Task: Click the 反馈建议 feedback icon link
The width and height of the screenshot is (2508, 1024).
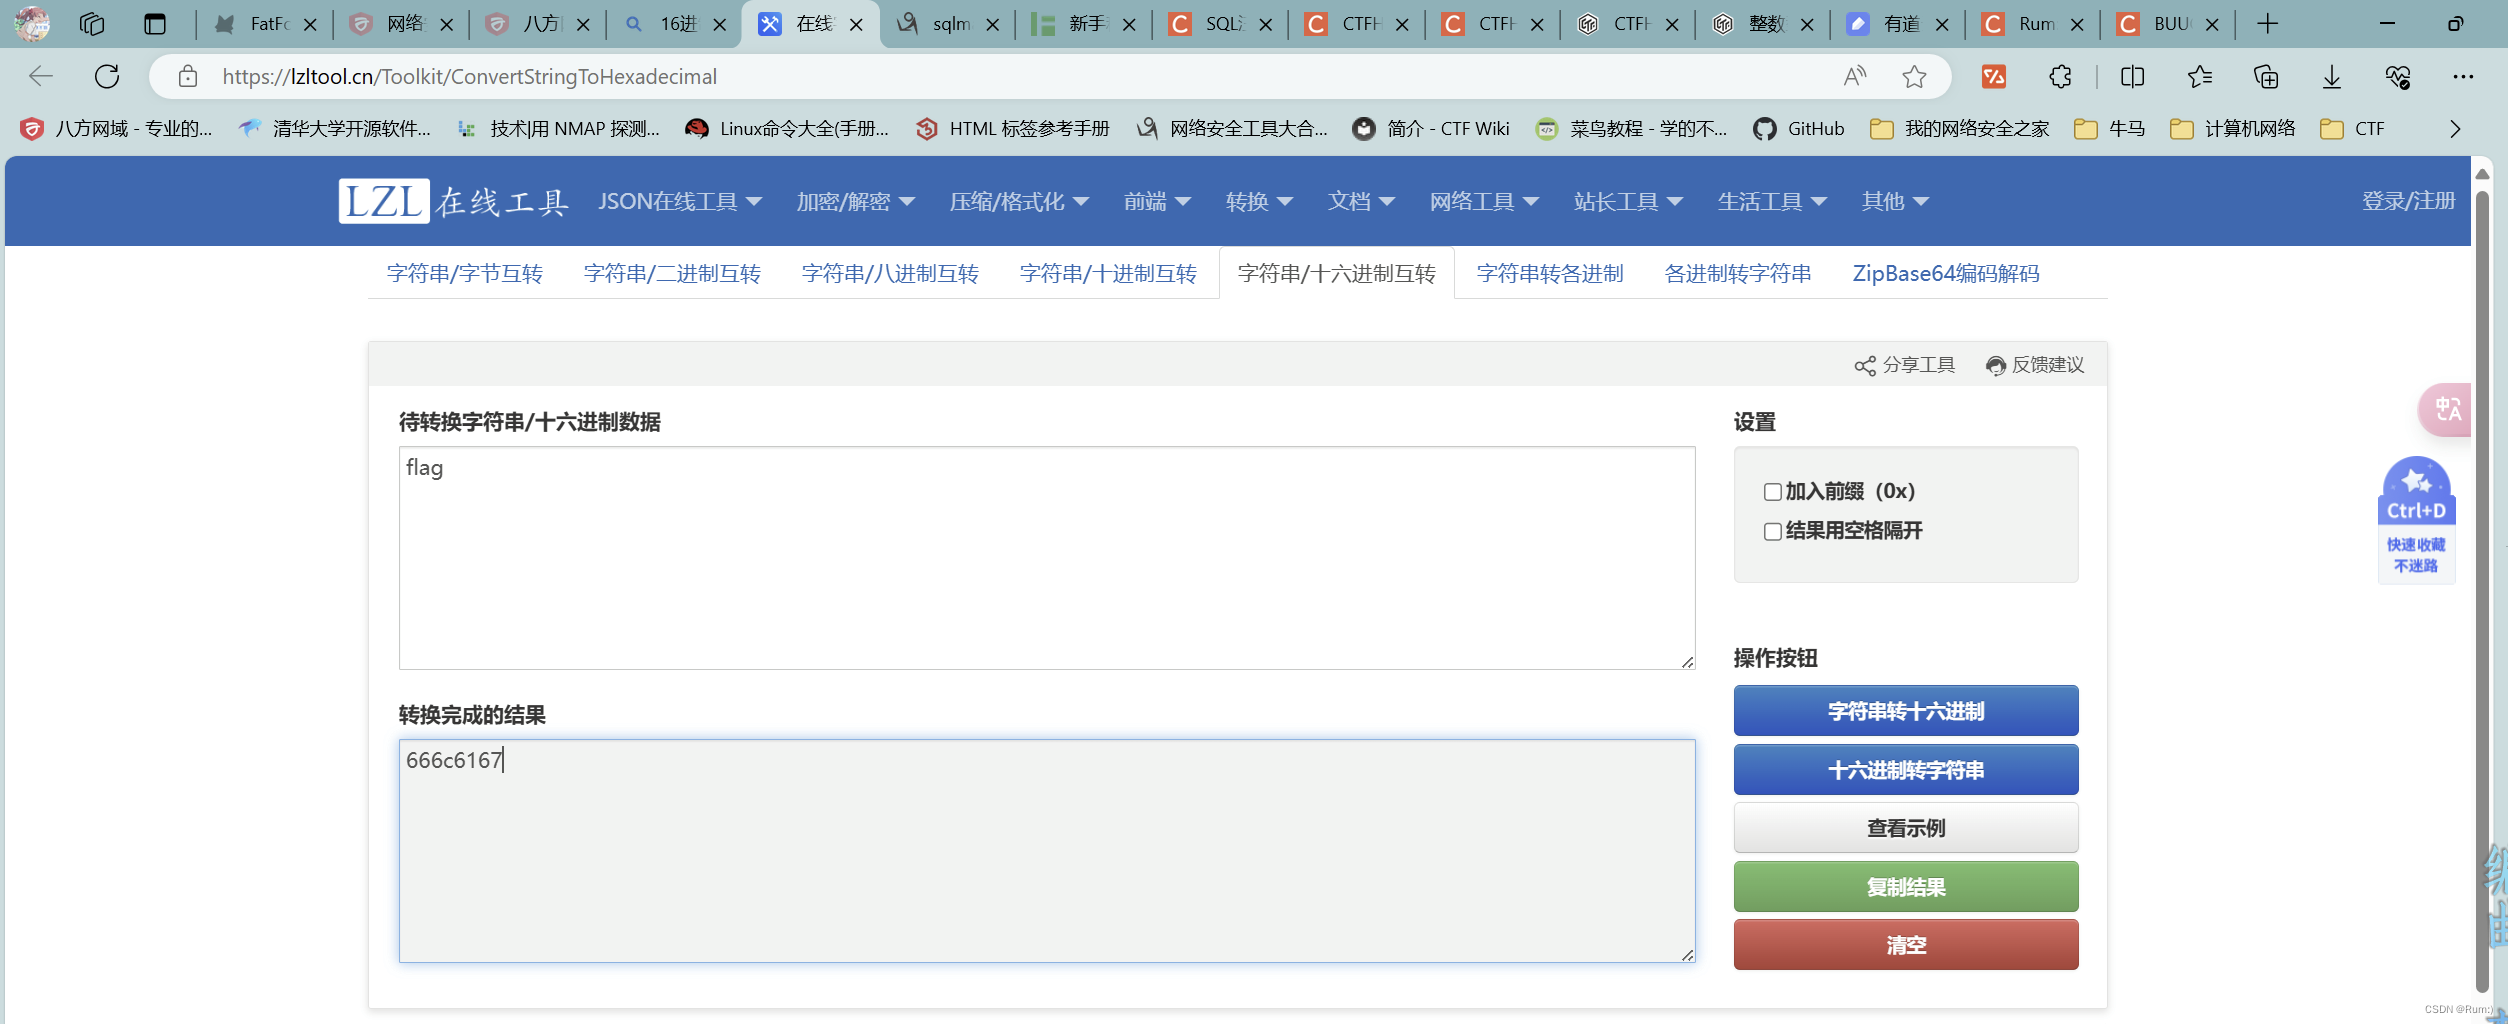Action: click(2035, 365)
